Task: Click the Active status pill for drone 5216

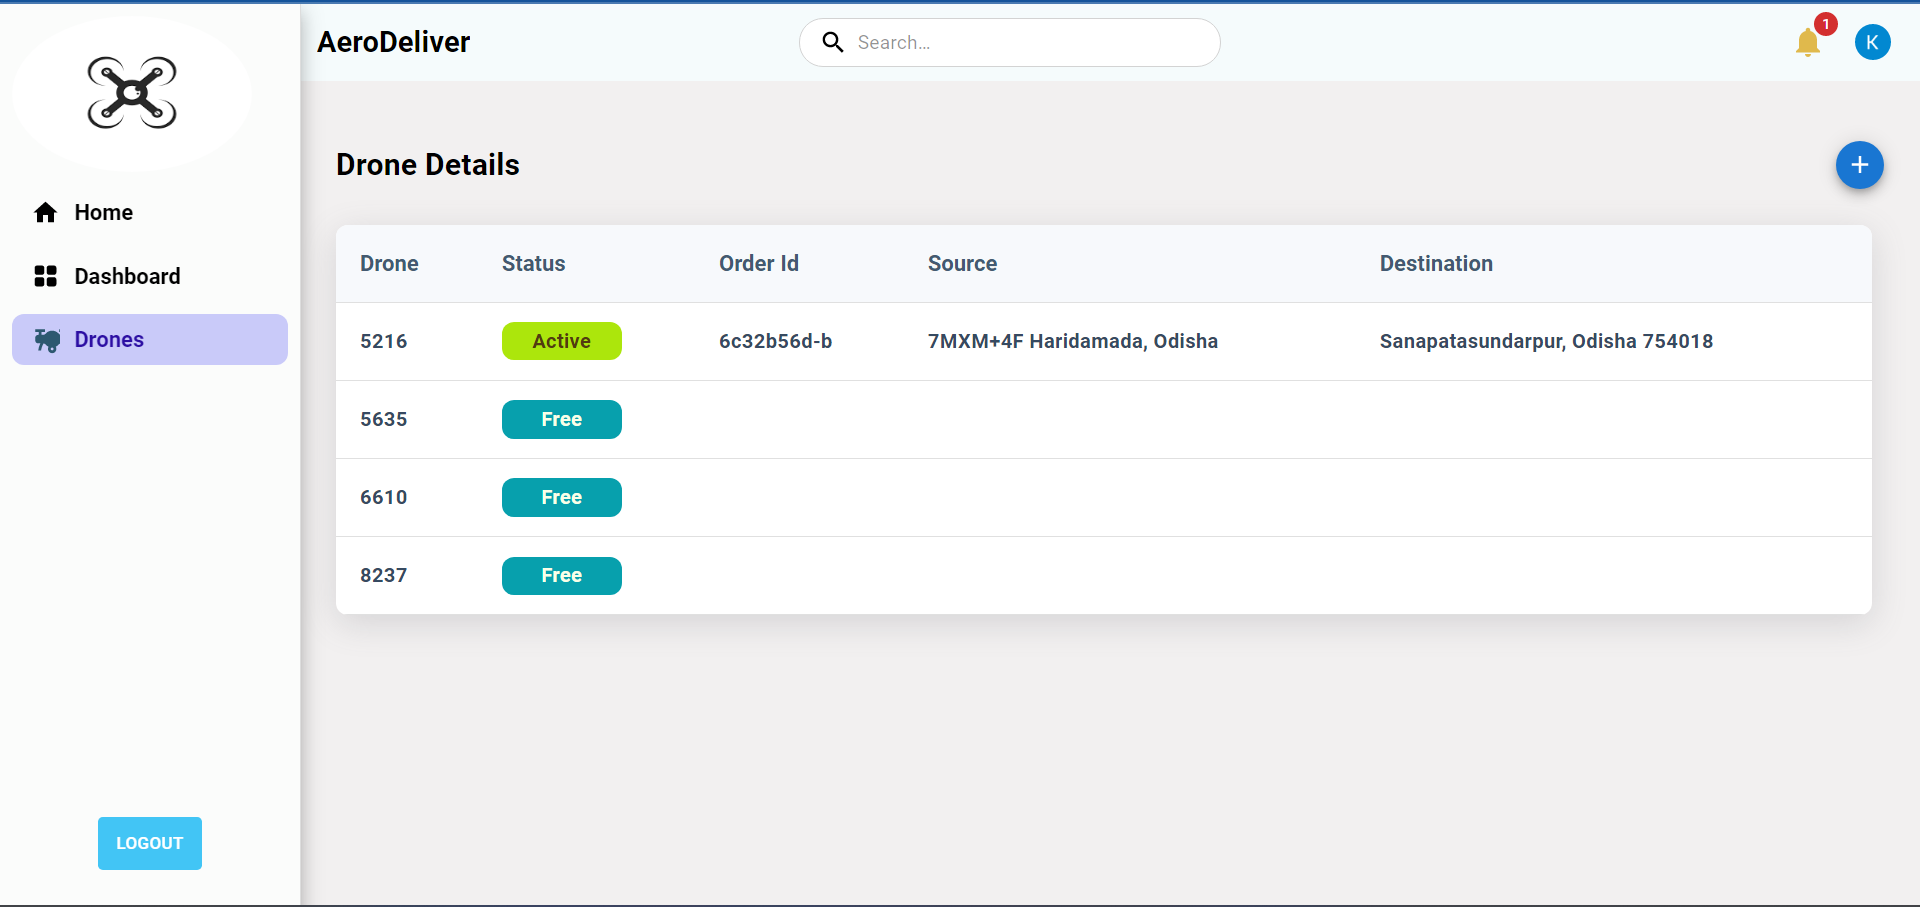Action: click(561, 341)
